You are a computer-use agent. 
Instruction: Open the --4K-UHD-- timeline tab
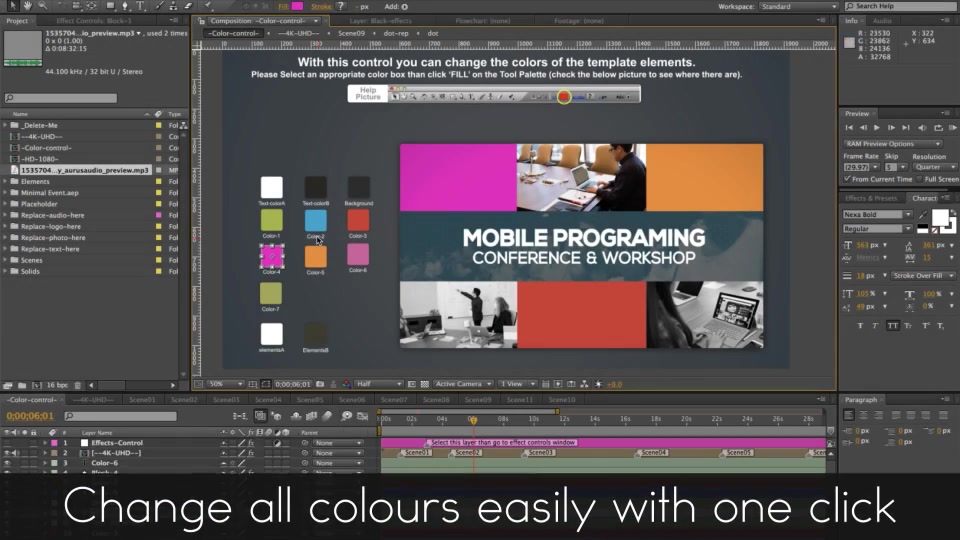pos(92,400)
